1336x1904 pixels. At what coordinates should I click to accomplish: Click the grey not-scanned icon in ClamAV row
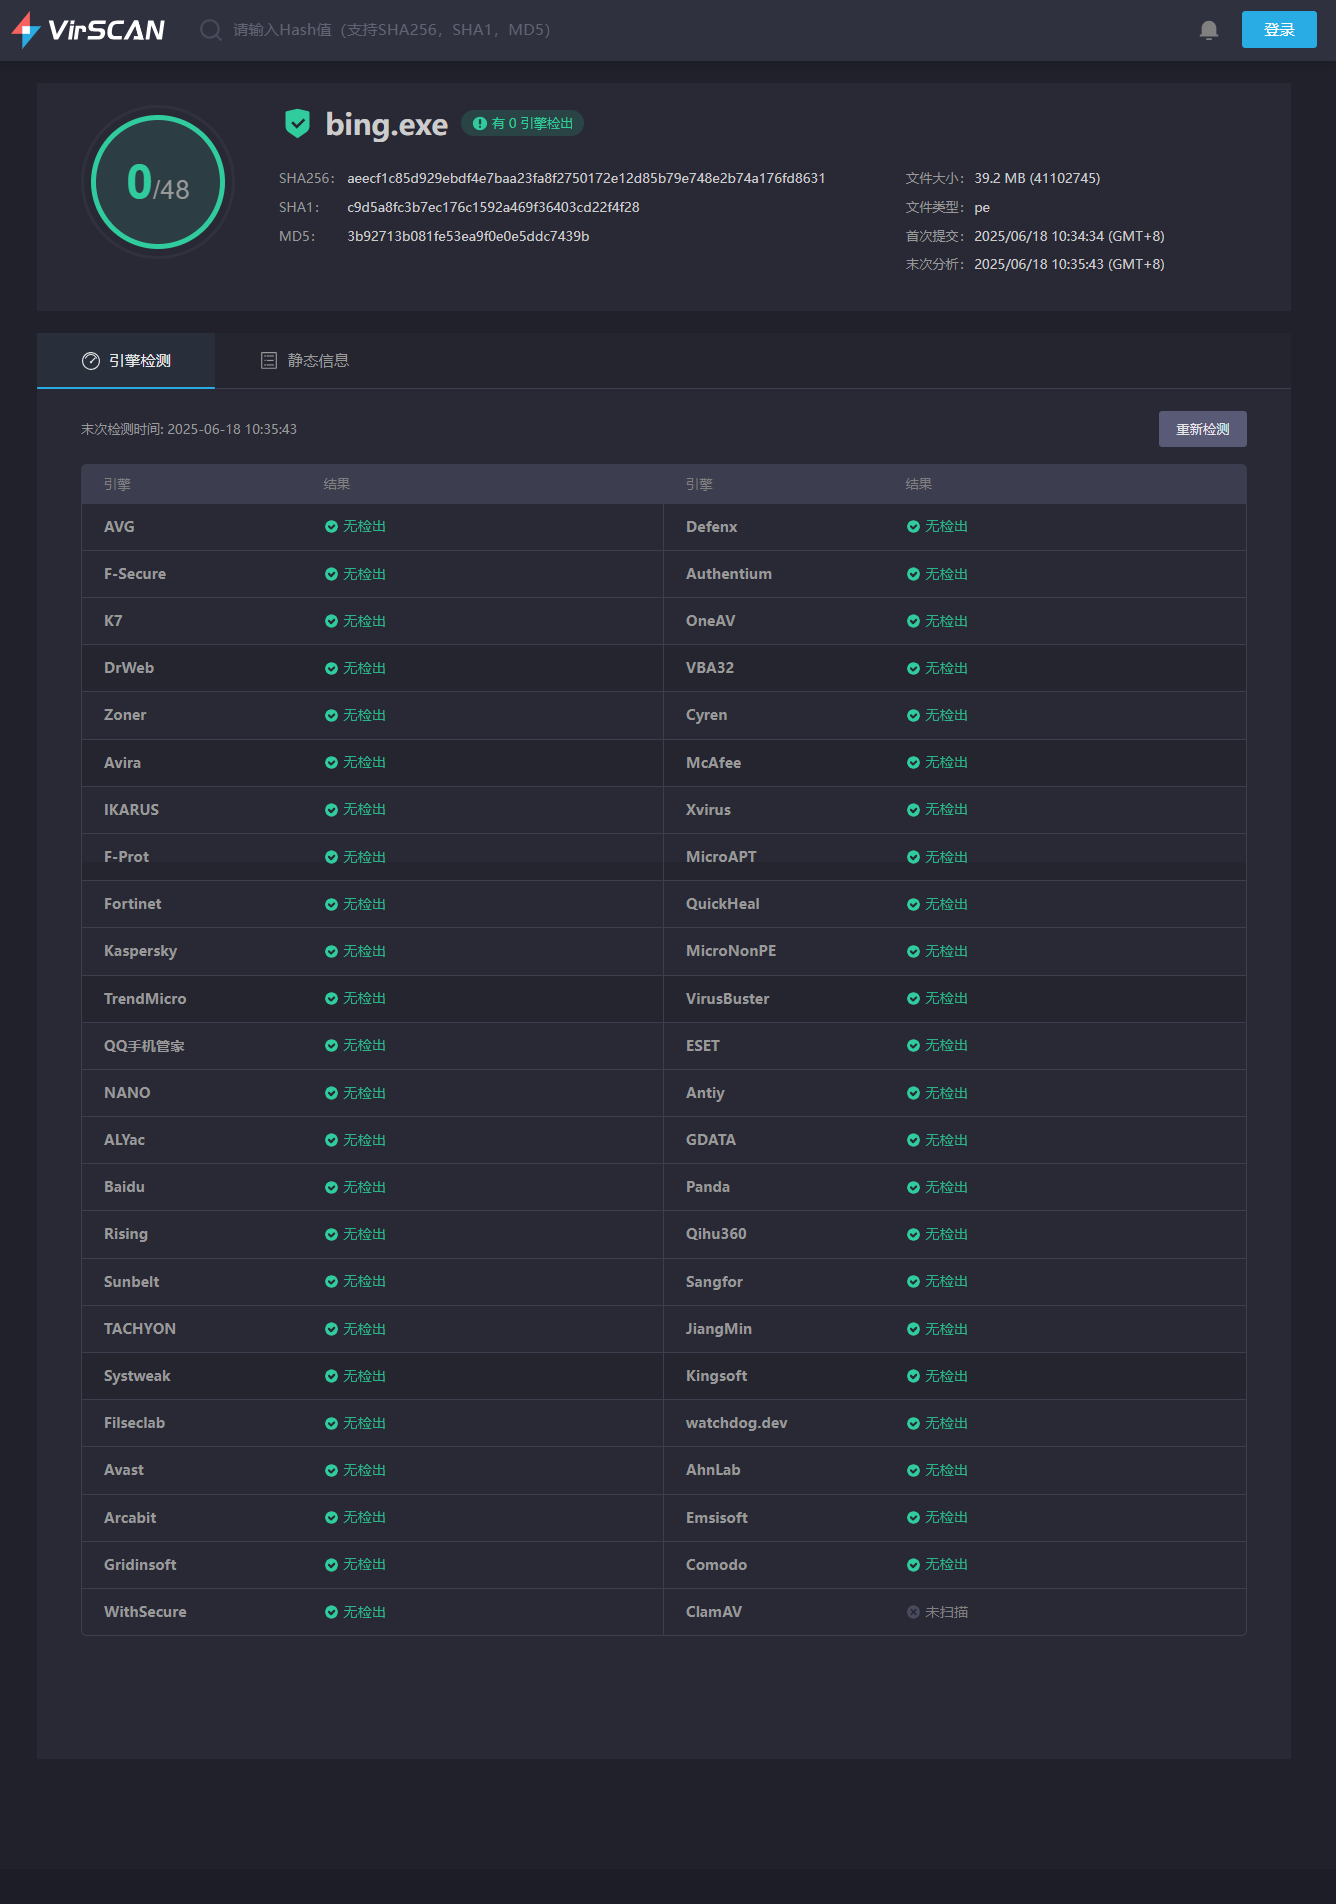pyautogui.click(x=913, y=1612)
